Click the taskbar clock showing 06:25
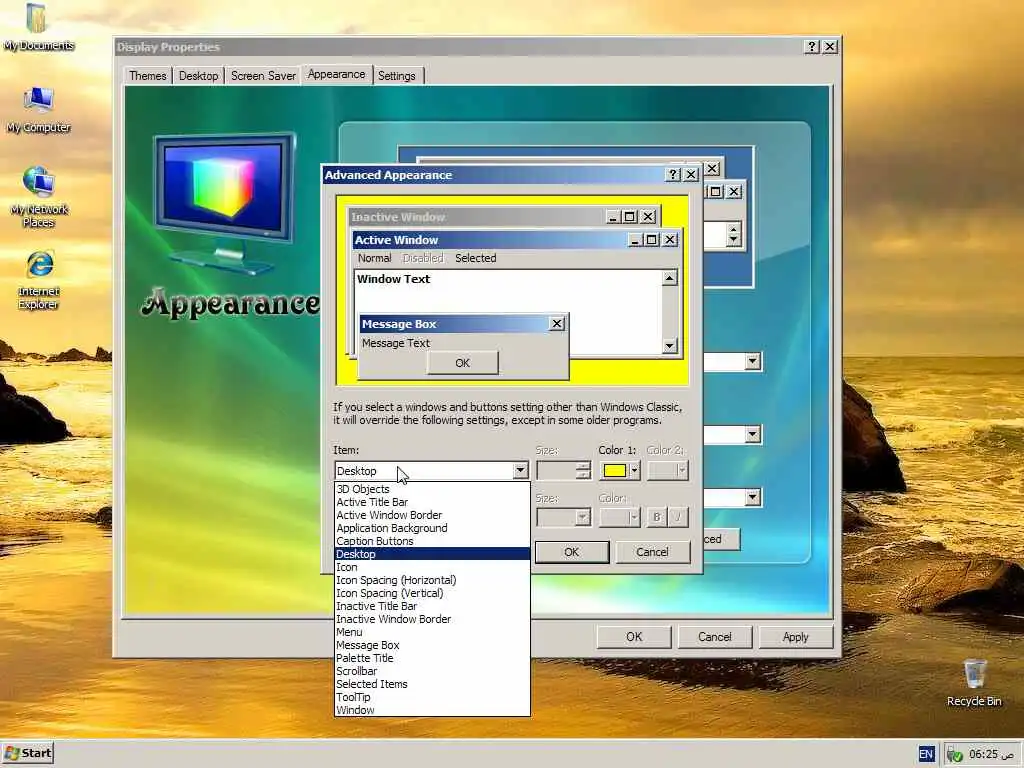This screenshot has height=768, width=1024. [x=991, y=754]
